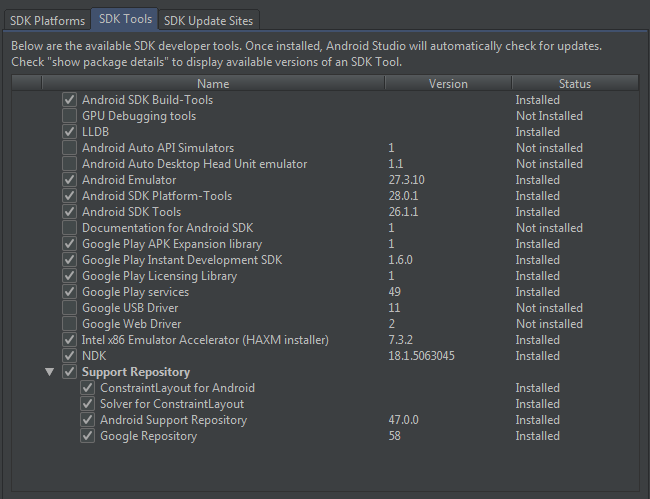Screen dimensions: 650x499
Task: Uncheck ConstraintLayout for Android checkbox
Action: 87,388
